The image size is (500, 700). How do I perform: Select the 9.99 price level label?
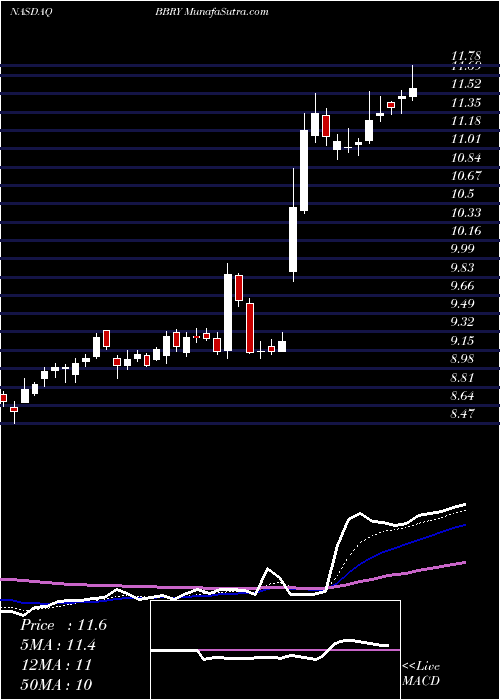click(x=463, y=249)
